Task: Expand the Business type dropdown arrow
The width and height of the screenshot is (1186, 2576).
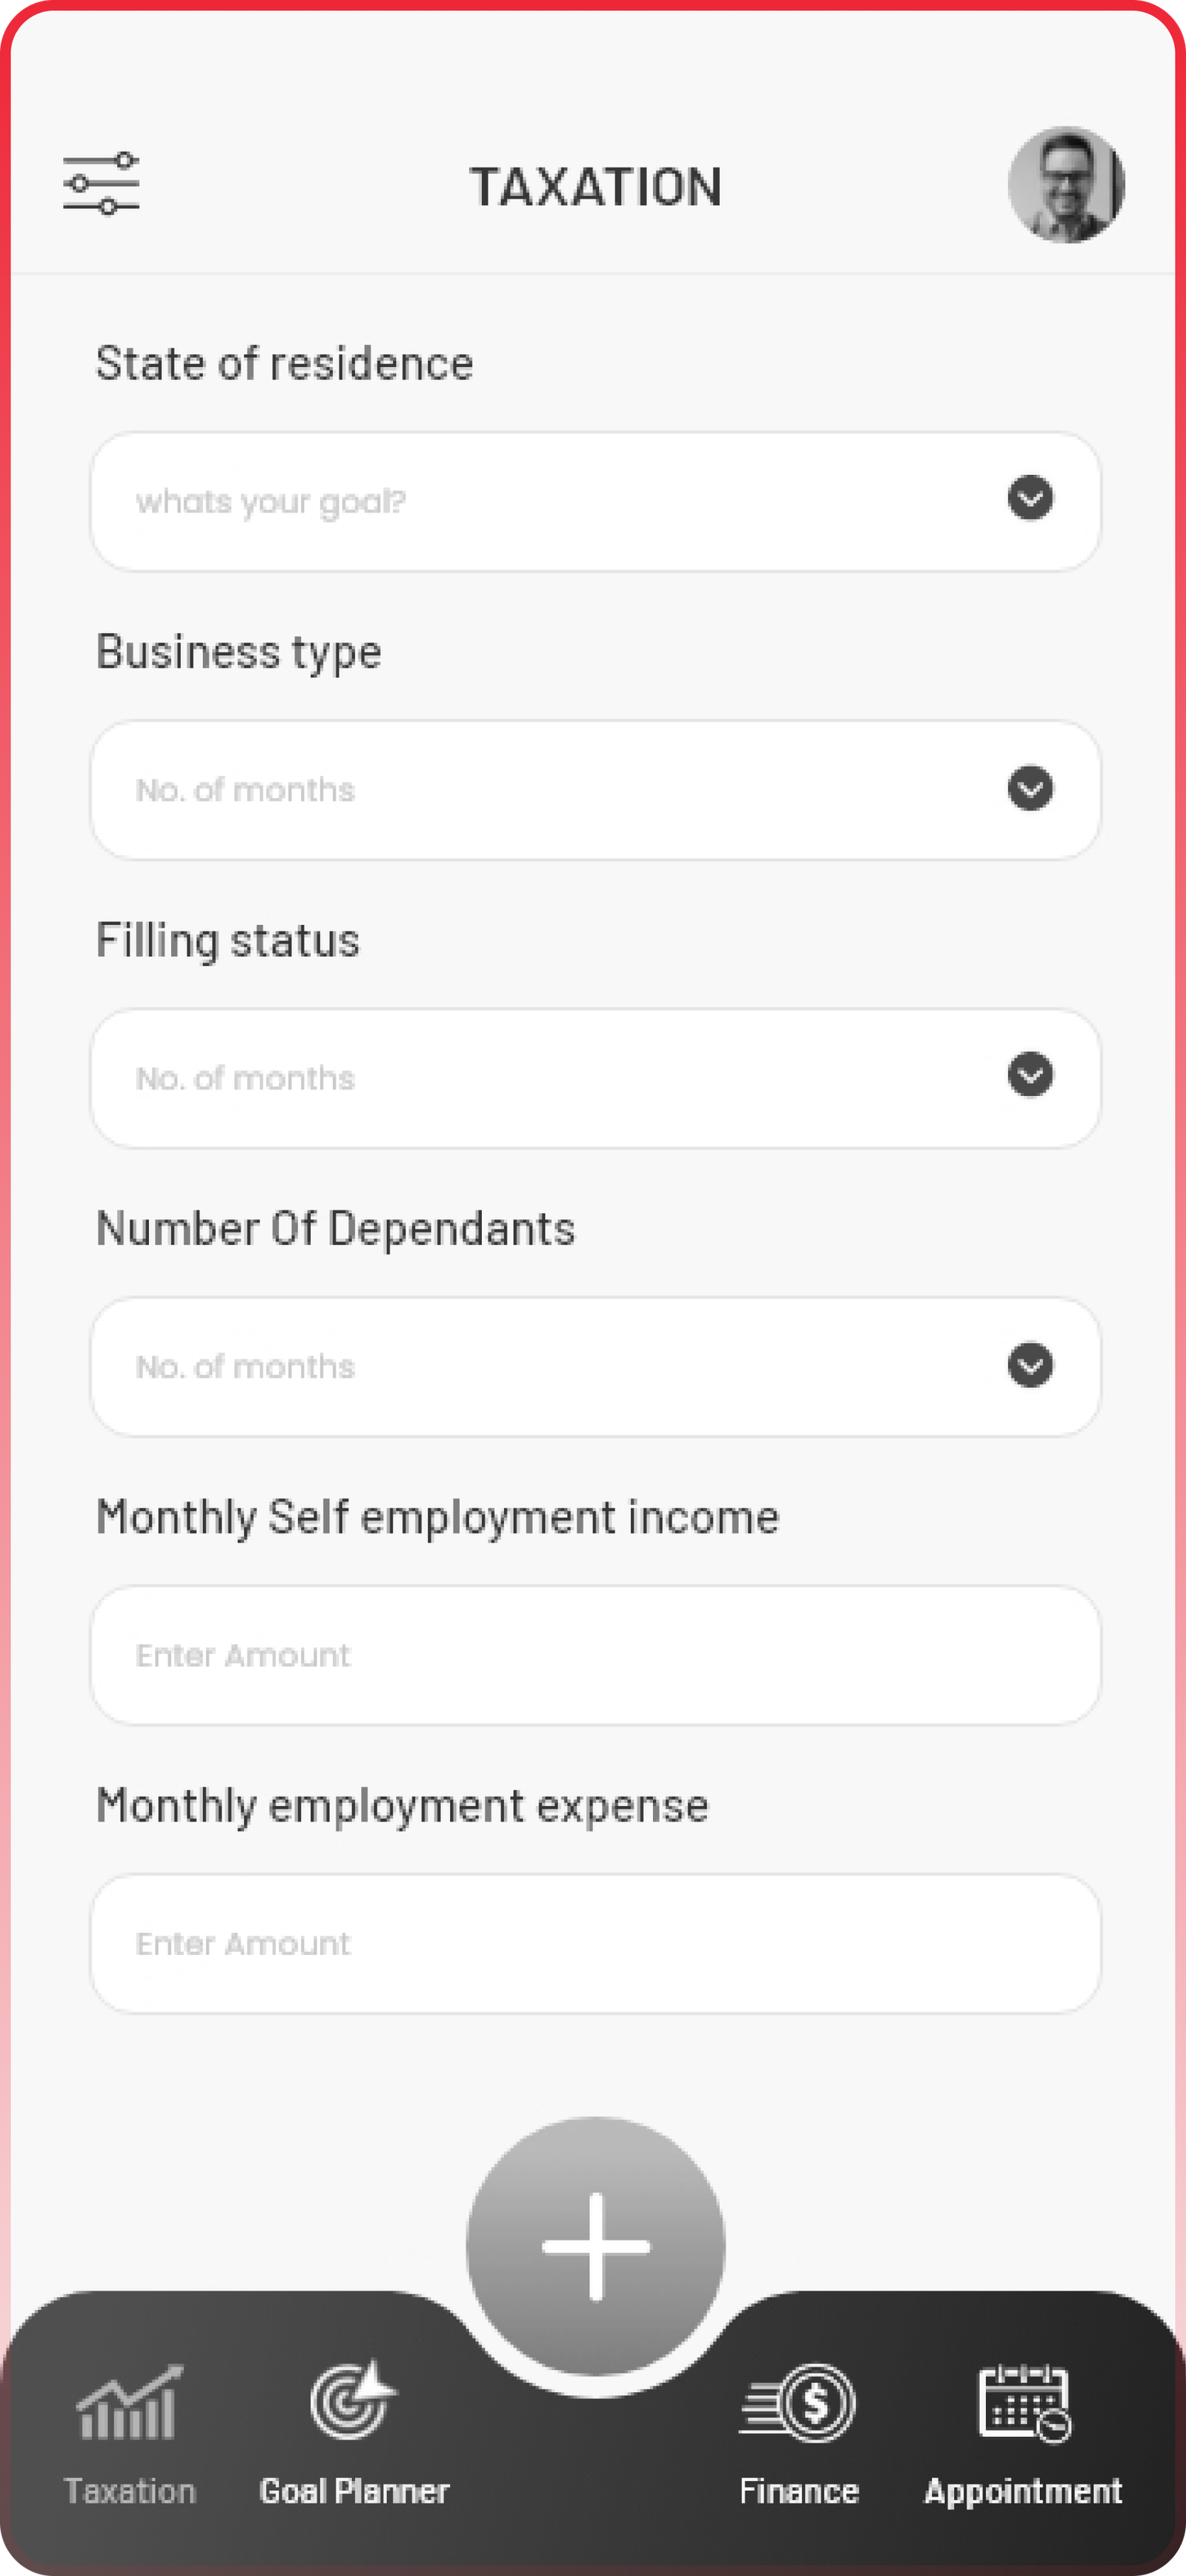Action: coord(1030,788)
